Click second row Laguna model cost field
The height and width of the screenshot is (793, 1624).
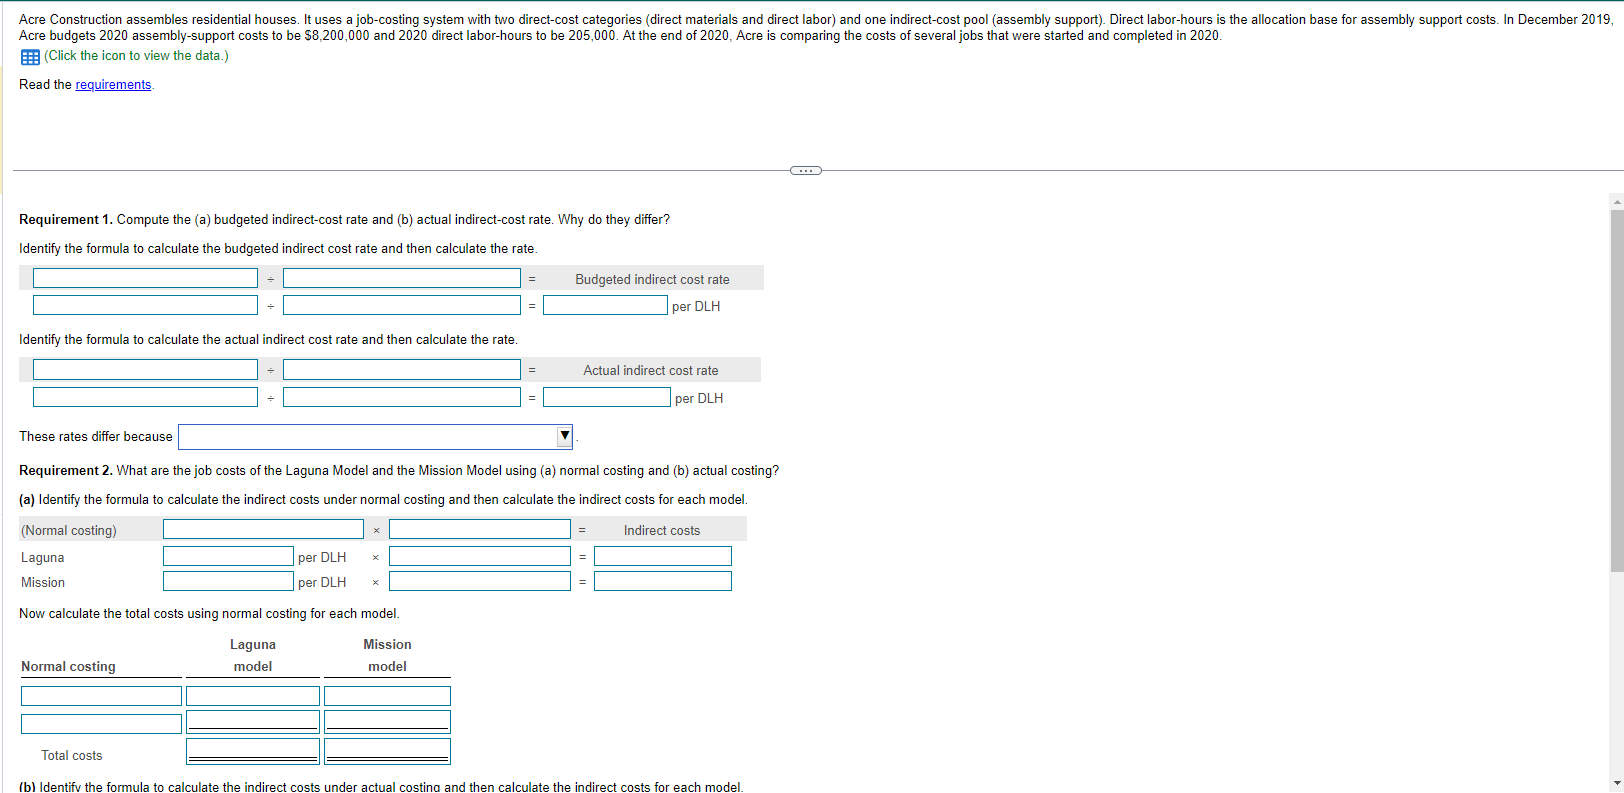253,722
